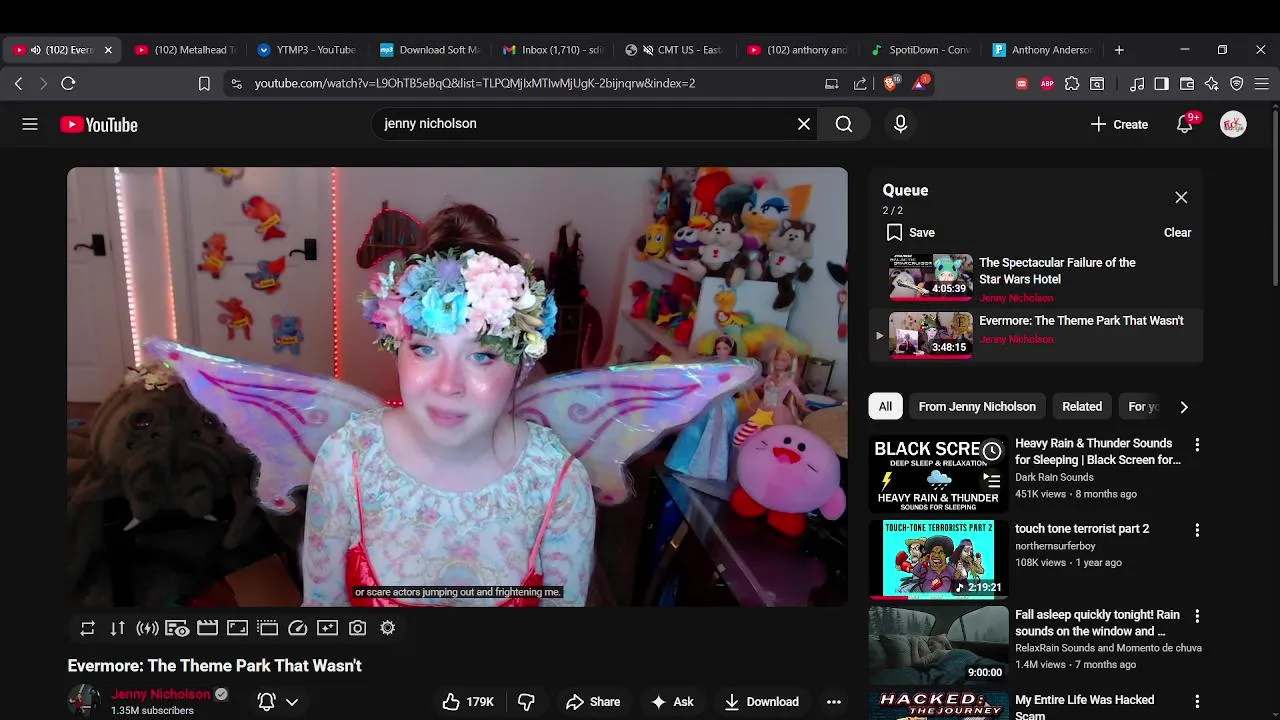
Task: Select the Related filter chip
Action: (x=1082, y=407)
